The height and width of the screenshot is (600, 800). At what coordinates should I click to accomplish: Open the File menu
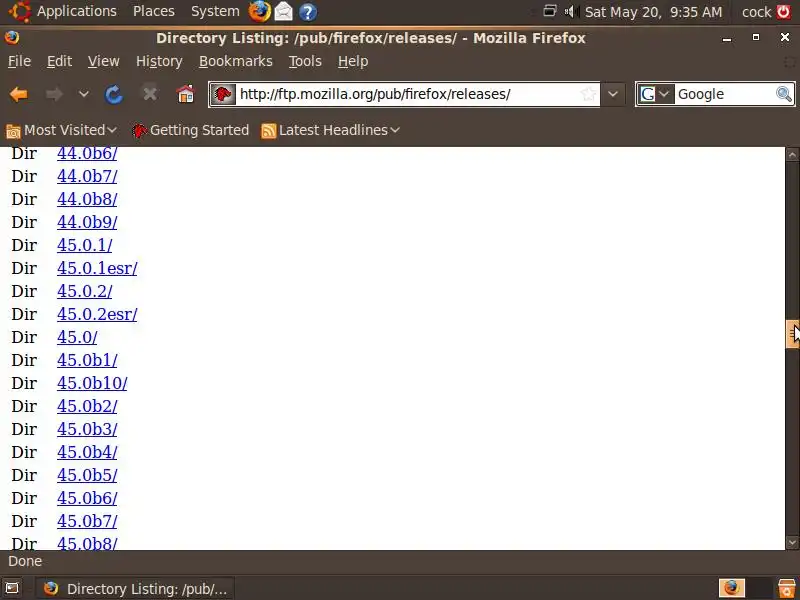click(19, 61)
